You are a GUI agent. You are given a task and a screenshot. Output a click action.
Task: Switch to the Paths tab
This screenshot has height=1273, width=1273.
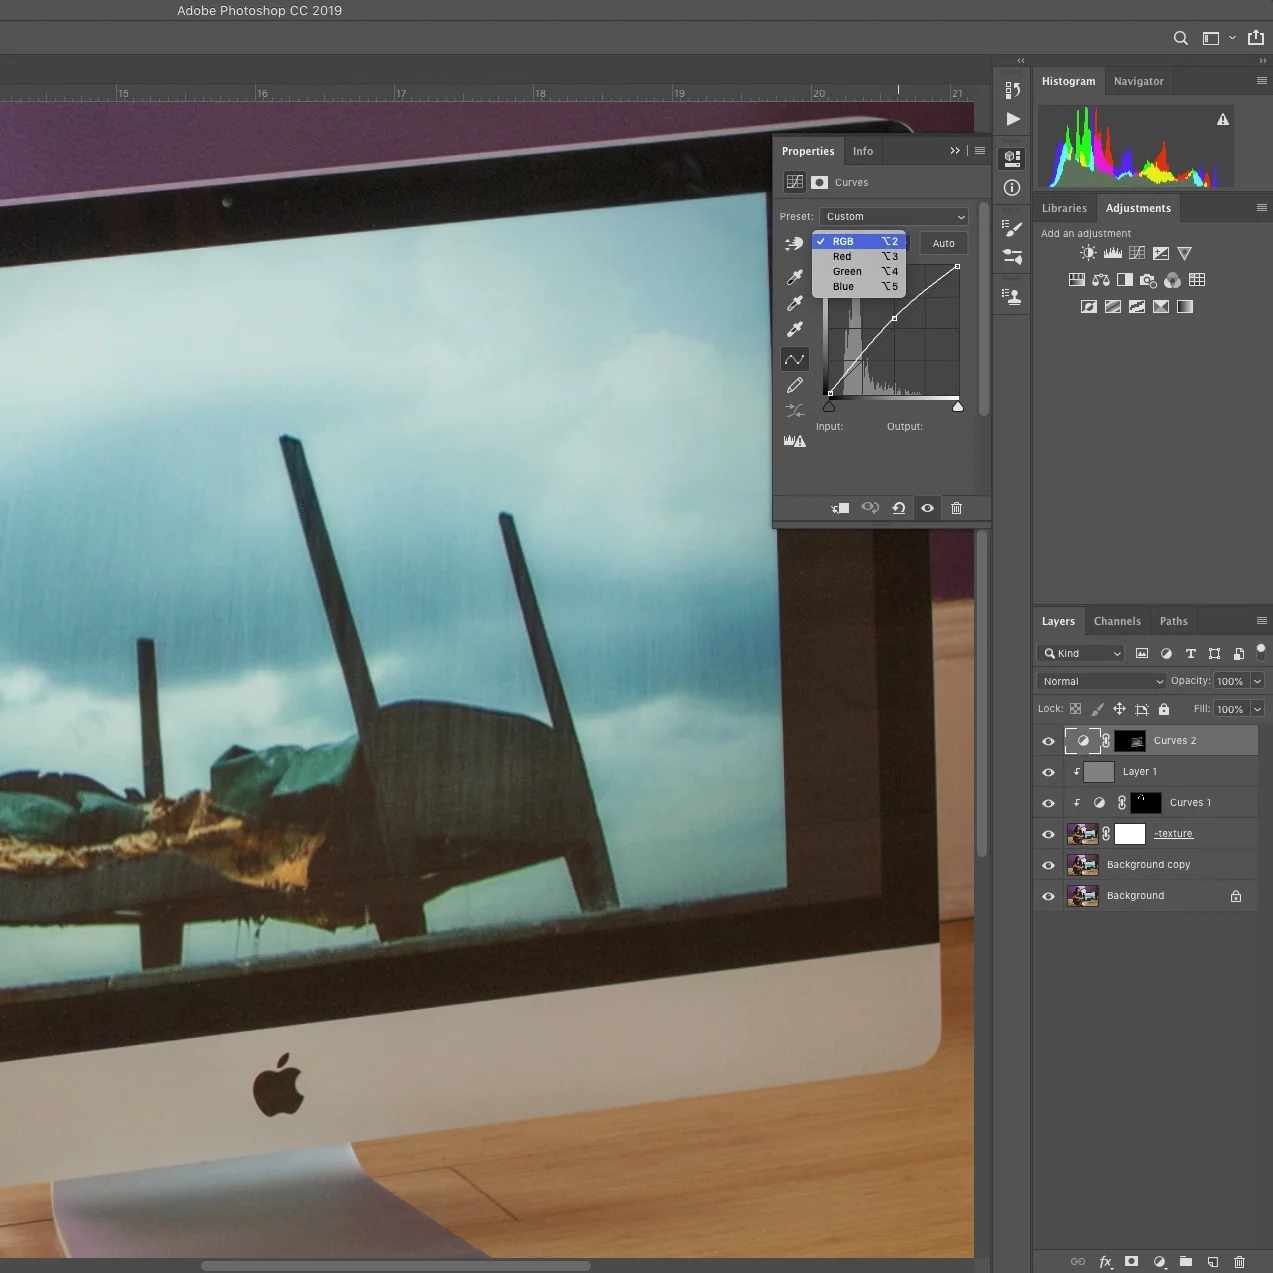click(1173, 621)
